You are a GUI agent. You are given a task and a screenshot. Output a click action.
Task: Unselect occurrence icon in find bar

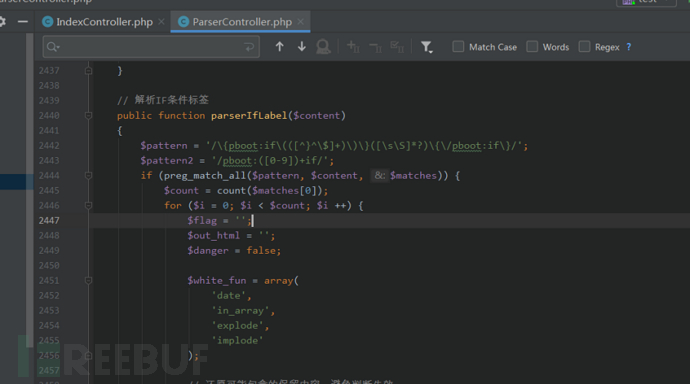pos(375,48)
